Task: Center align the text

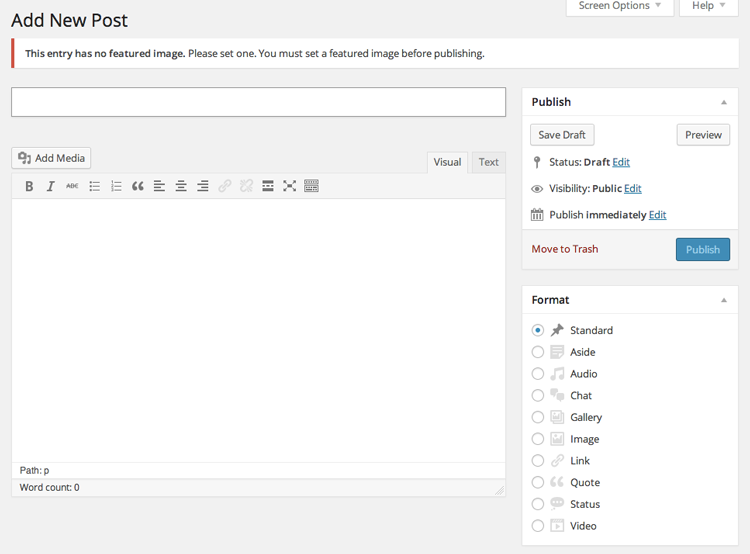Action: pyautogui.click(x=181, y=186)
